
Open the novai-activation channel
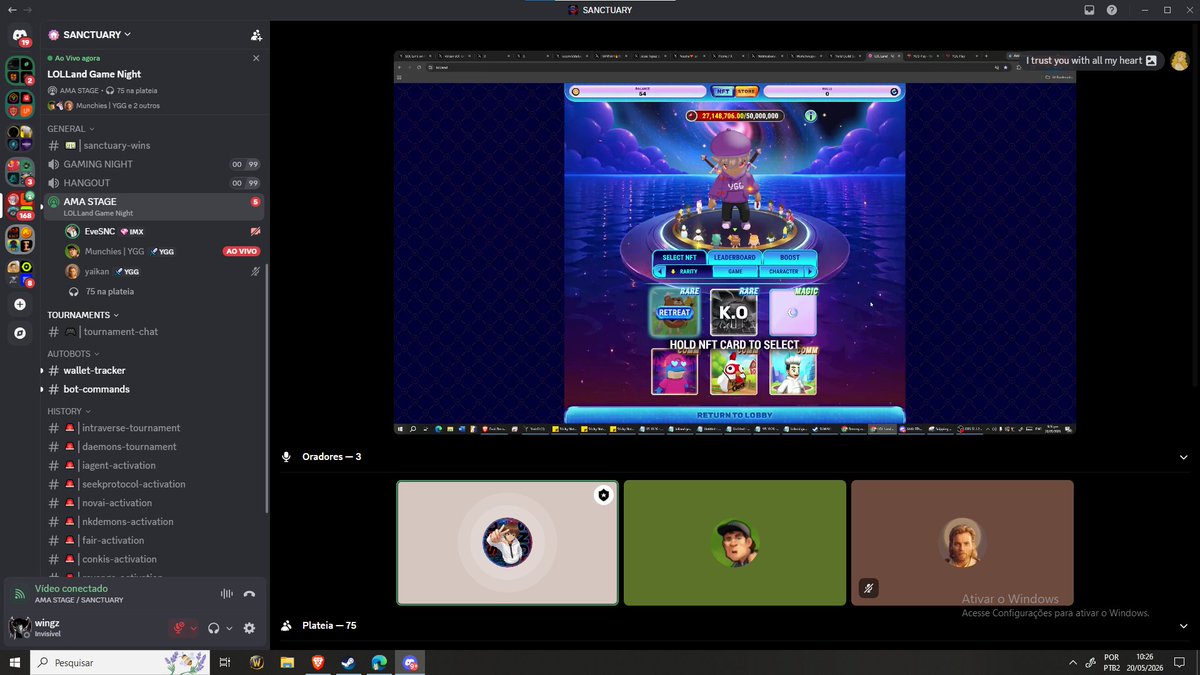point(154,503)
